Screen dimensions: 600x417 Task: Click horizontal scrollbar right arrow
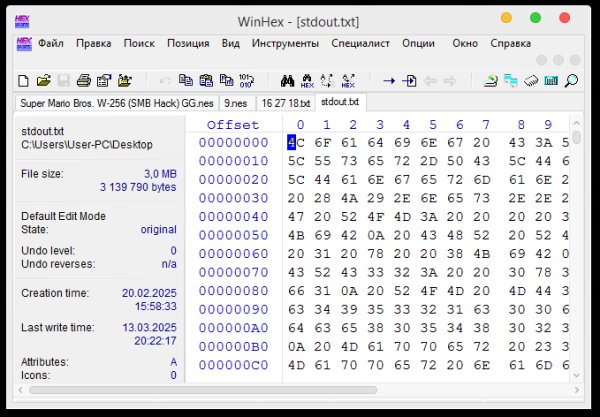pos(576,390)
